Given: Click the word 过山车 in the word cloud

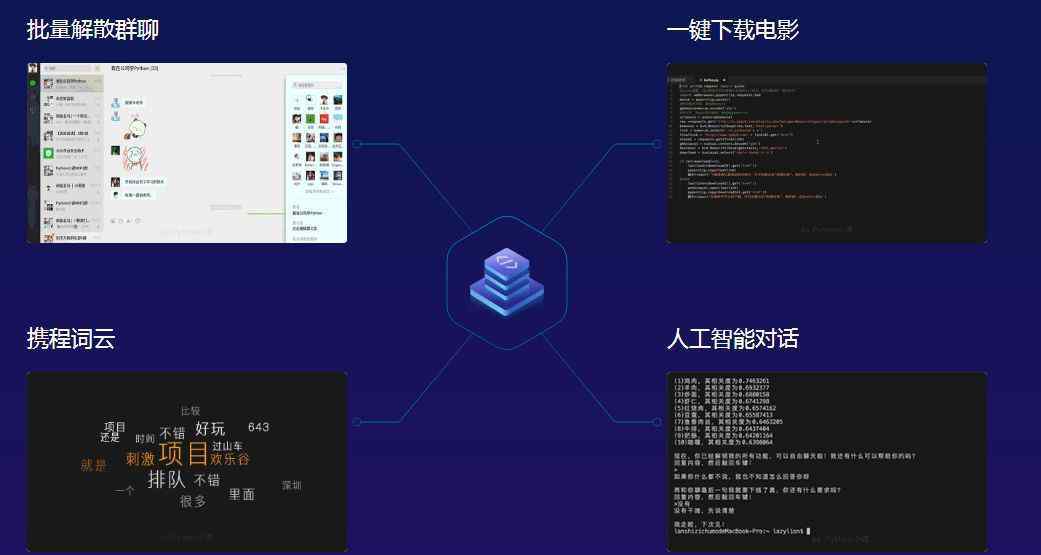Looking at the screenshot, I should (x=227, y=446).
